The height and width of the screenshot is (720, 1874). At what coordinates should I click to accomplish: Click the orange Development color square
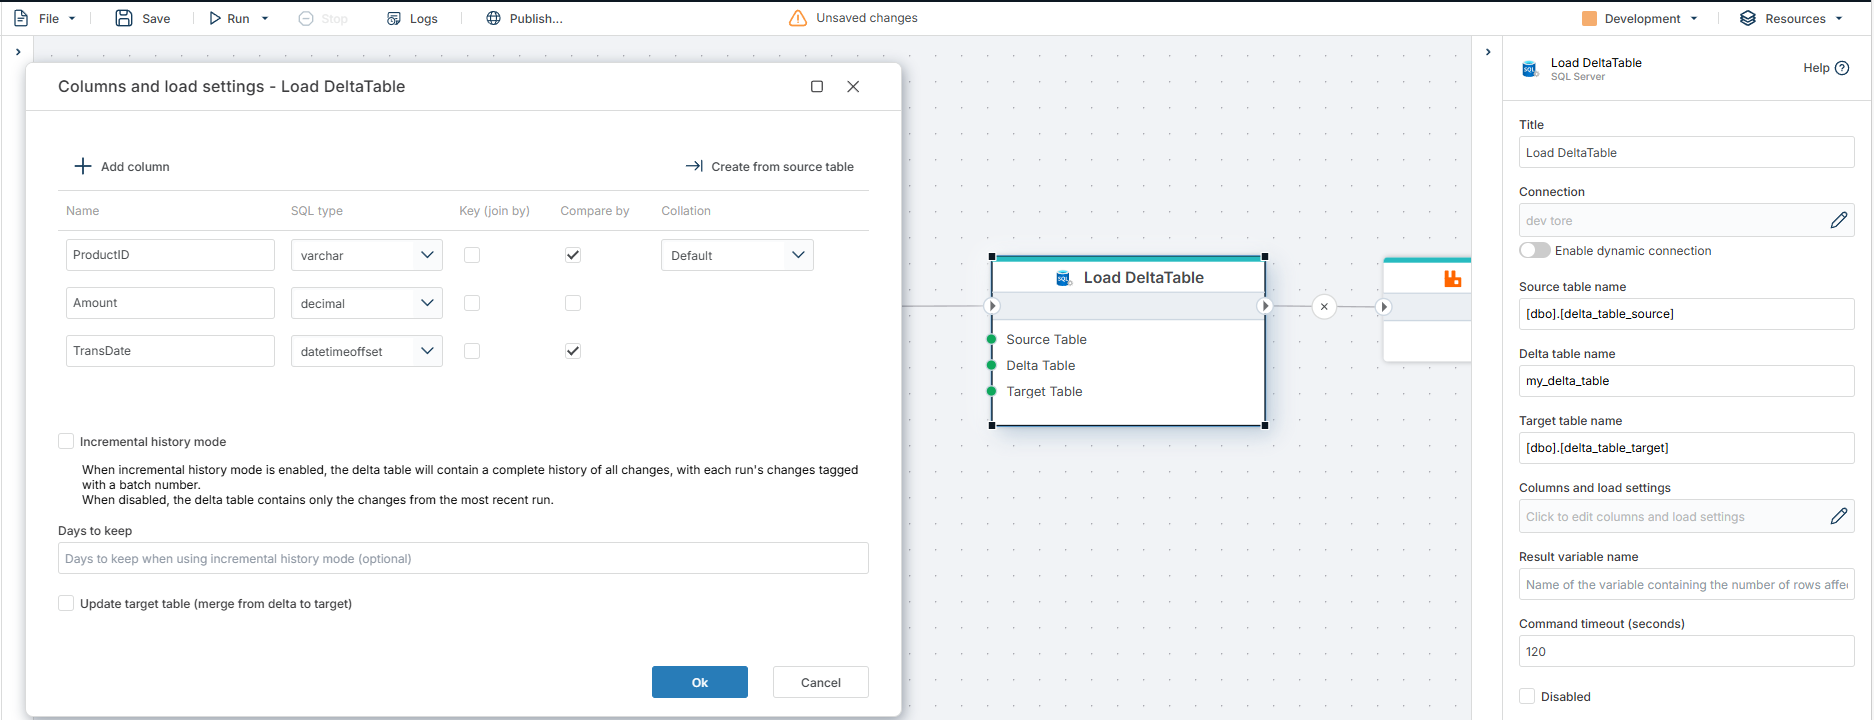[1589, 18]
